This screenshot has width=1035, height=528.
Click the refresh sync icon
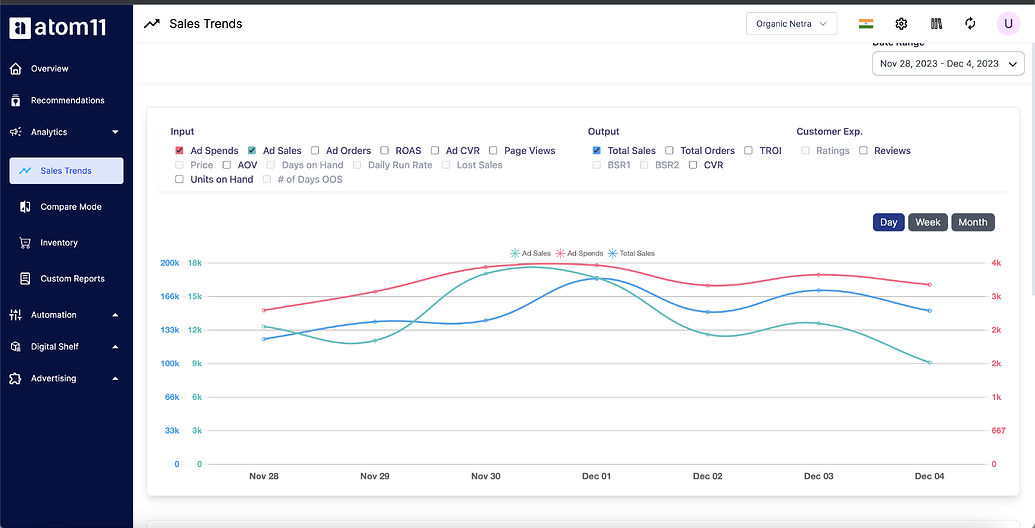click(x=970, y=24)
